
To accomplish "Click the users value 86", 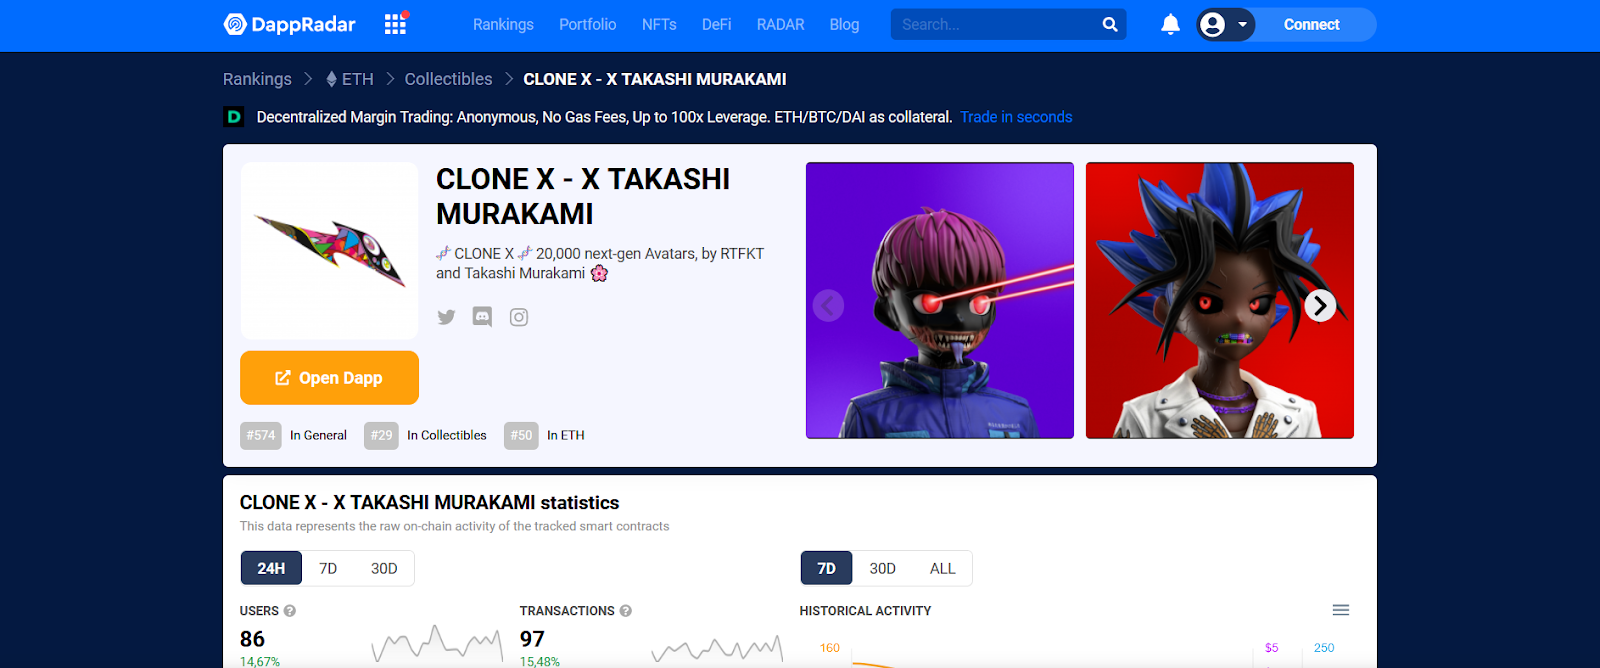I will pos(252,639).
